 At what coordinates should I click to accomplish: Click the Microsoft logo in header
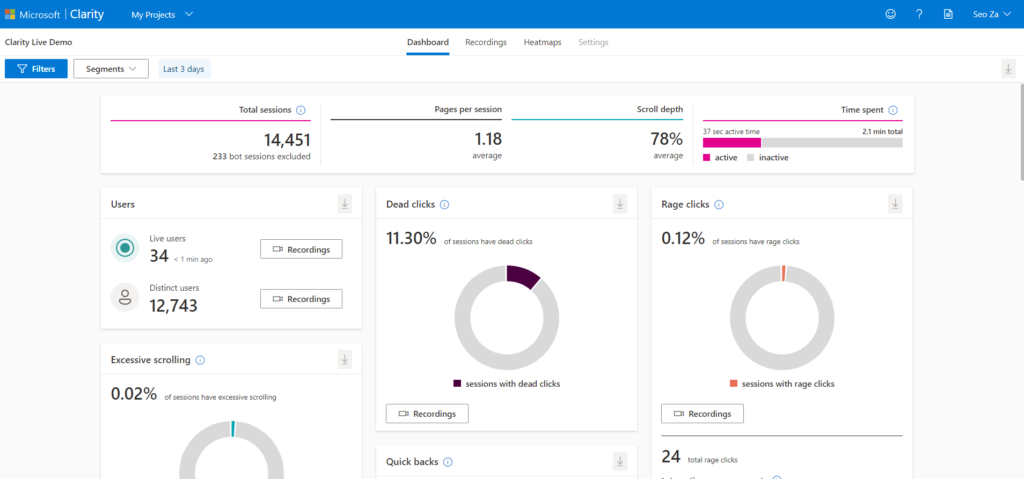tap(10, 14)
